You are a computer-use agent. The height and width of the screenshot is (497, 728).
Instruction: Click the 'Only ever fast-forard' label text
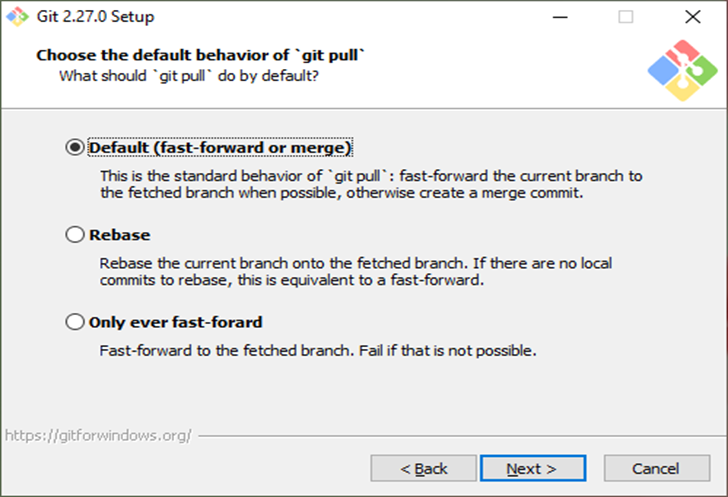pyautogui.click(x=175, y=322)
